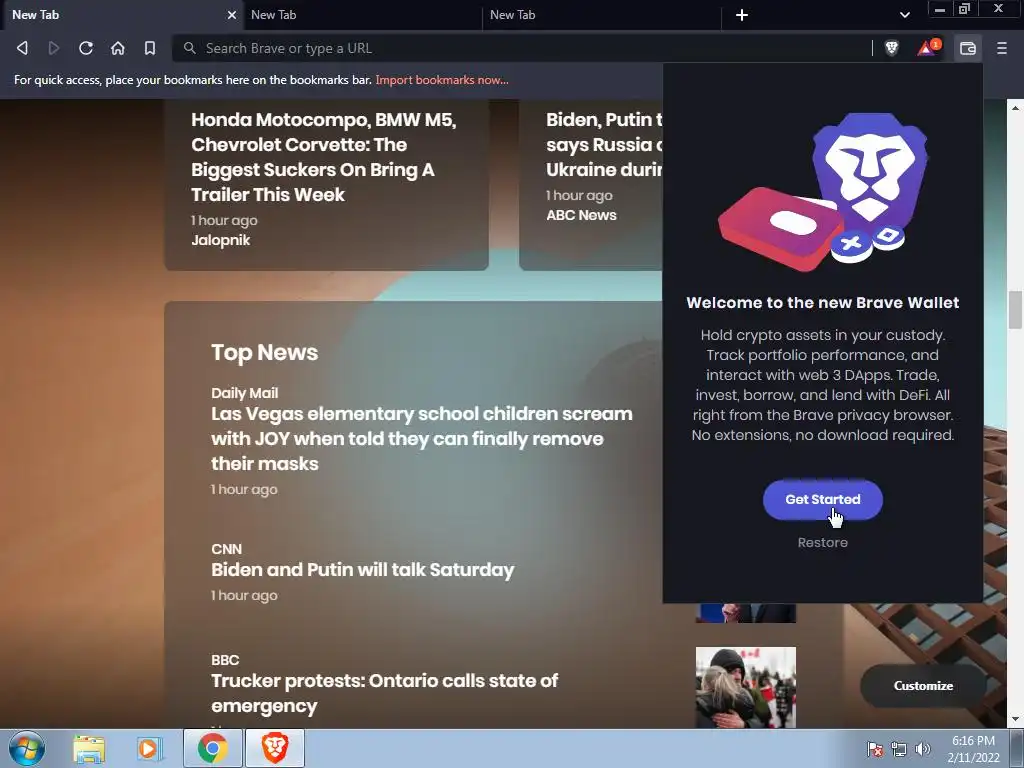This screenshot has width=1024, height=768.
Task: Go back using the back arrow
Action: pyautogui.click(x=22, y=48)
